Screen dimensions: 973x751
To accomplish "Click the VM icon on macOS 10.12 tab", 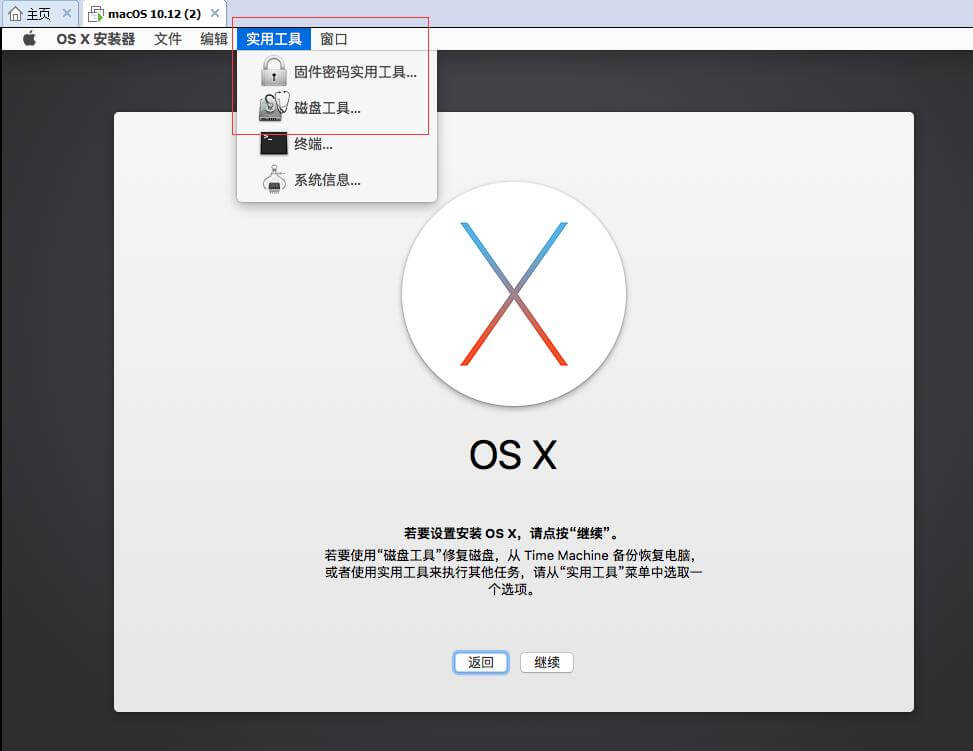I will [96, 14].
